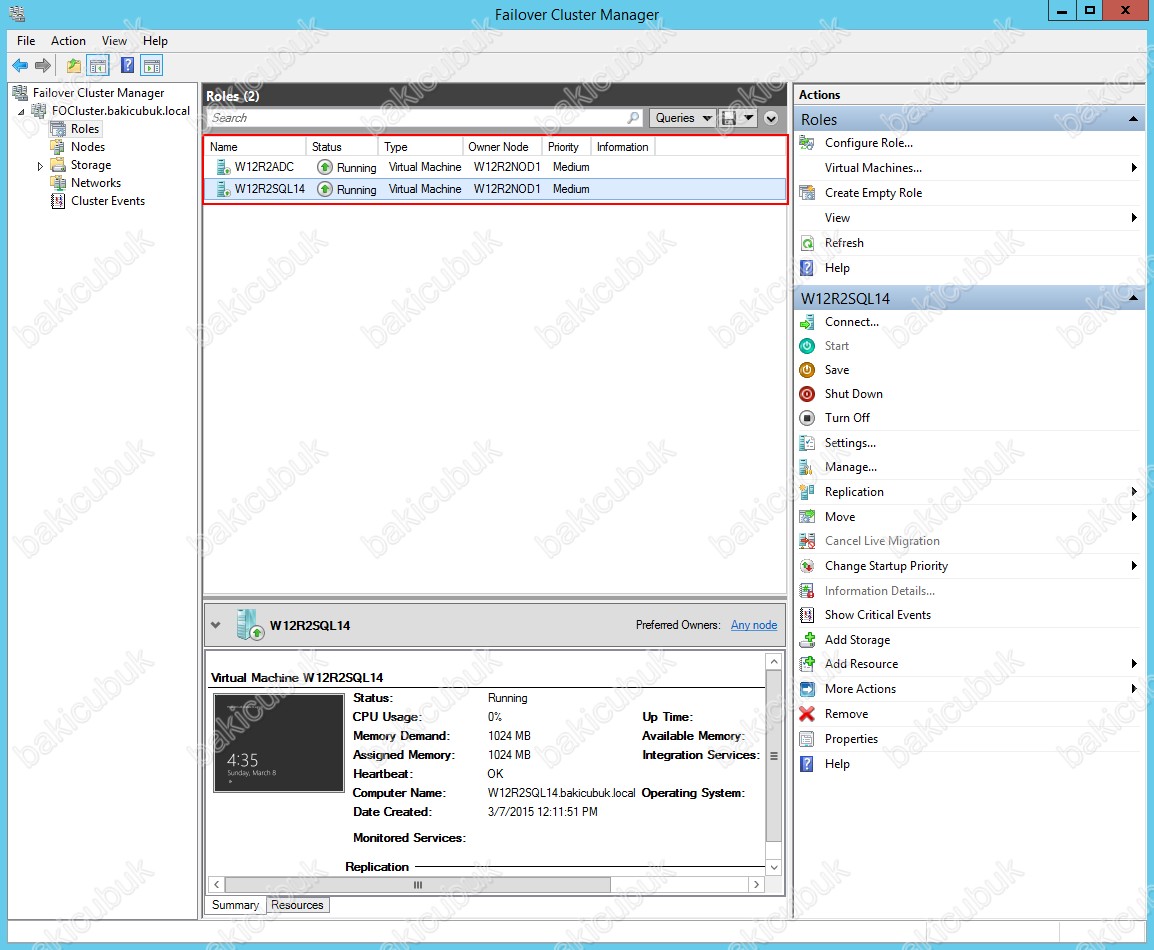Sort roles by the Owner Node column
Screen dimensions: 1154x950
pos(501,147)
